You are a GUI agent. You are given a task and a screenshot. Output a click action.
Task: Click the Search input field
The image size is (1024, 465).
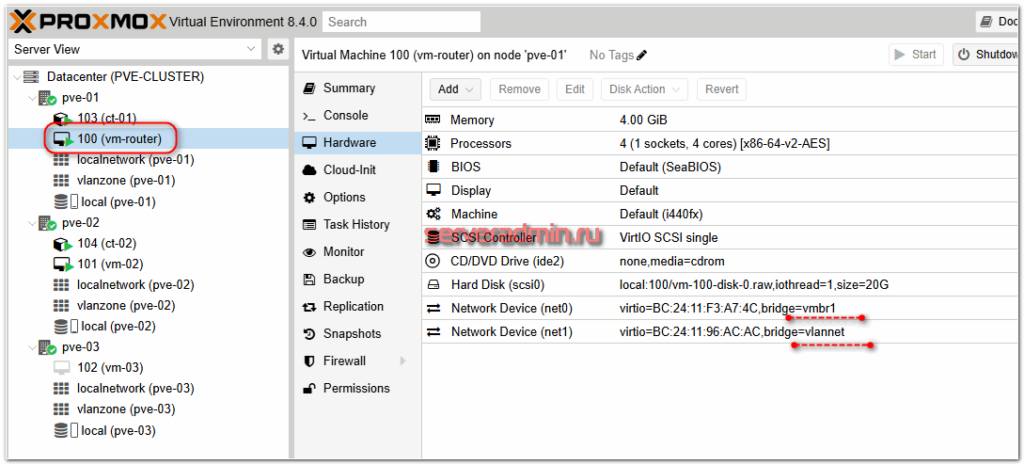pos(401,21)
